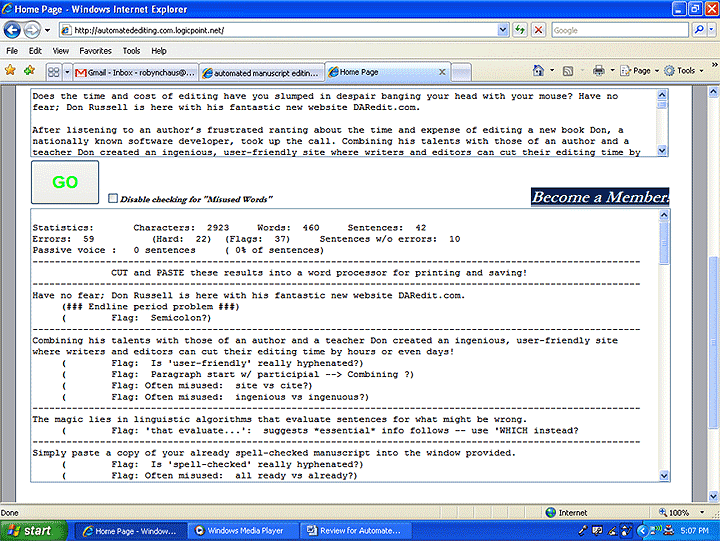Image resolution: width=720 pixels, height=541 pixels.
Task: Click input text area scroll up arrow
Action: [x=662, y=95]
